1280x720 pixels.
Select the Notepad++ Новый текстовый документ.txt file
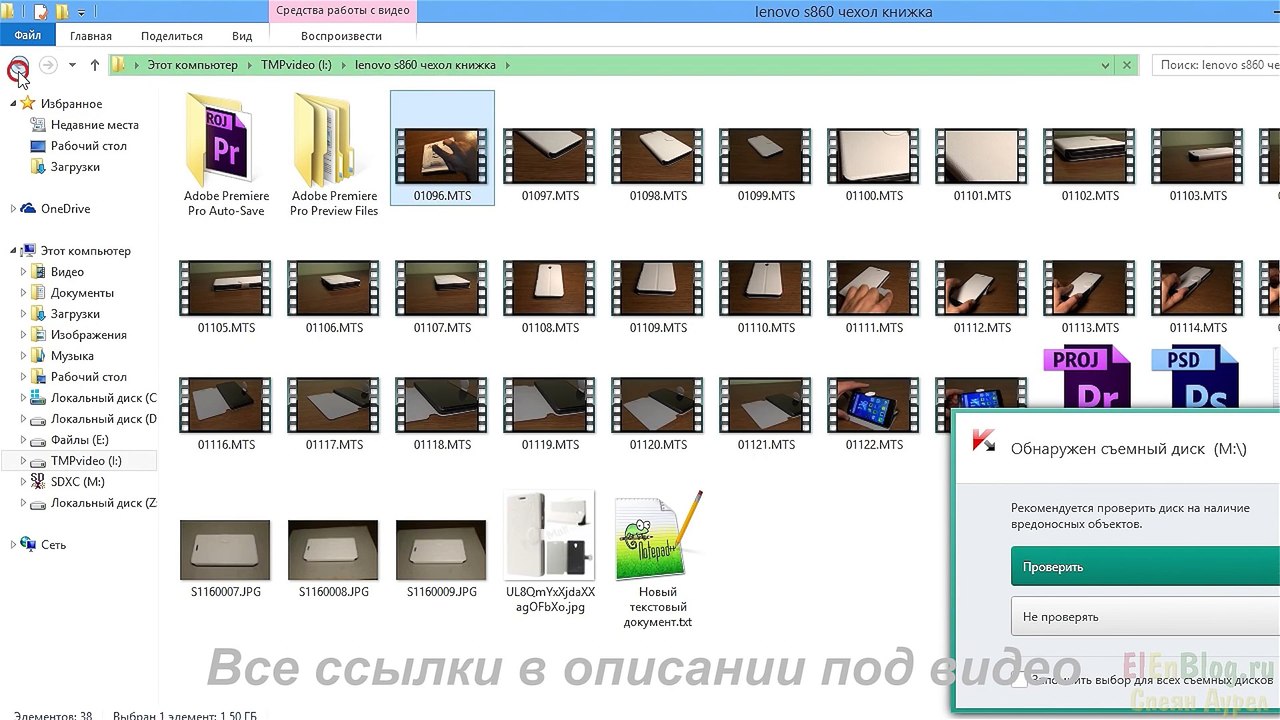tap(658, 560)
